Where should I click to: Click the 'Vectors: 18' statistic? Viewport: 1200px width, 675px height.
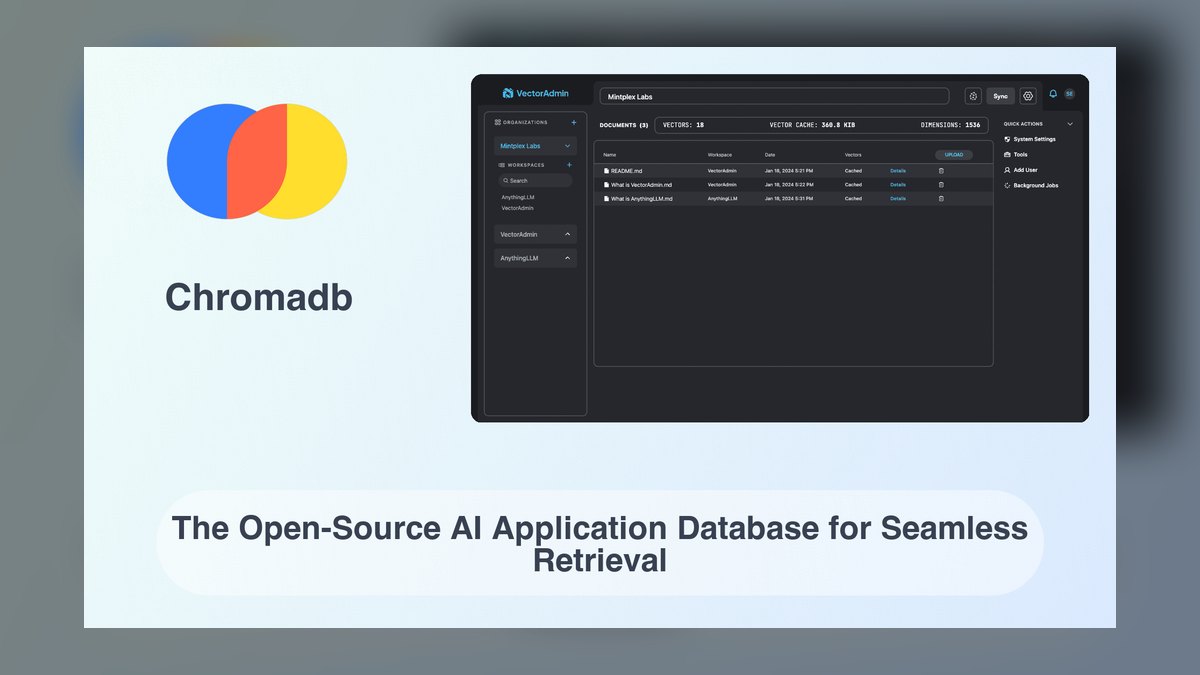pyautogui.click(x=684, y=125)
